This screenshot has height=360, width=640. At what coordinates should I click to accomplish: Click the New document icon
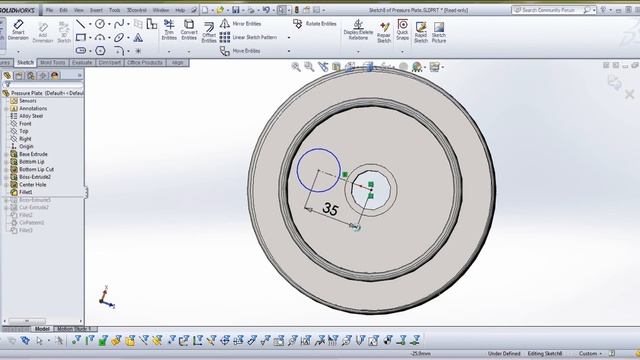coord(205,10)
